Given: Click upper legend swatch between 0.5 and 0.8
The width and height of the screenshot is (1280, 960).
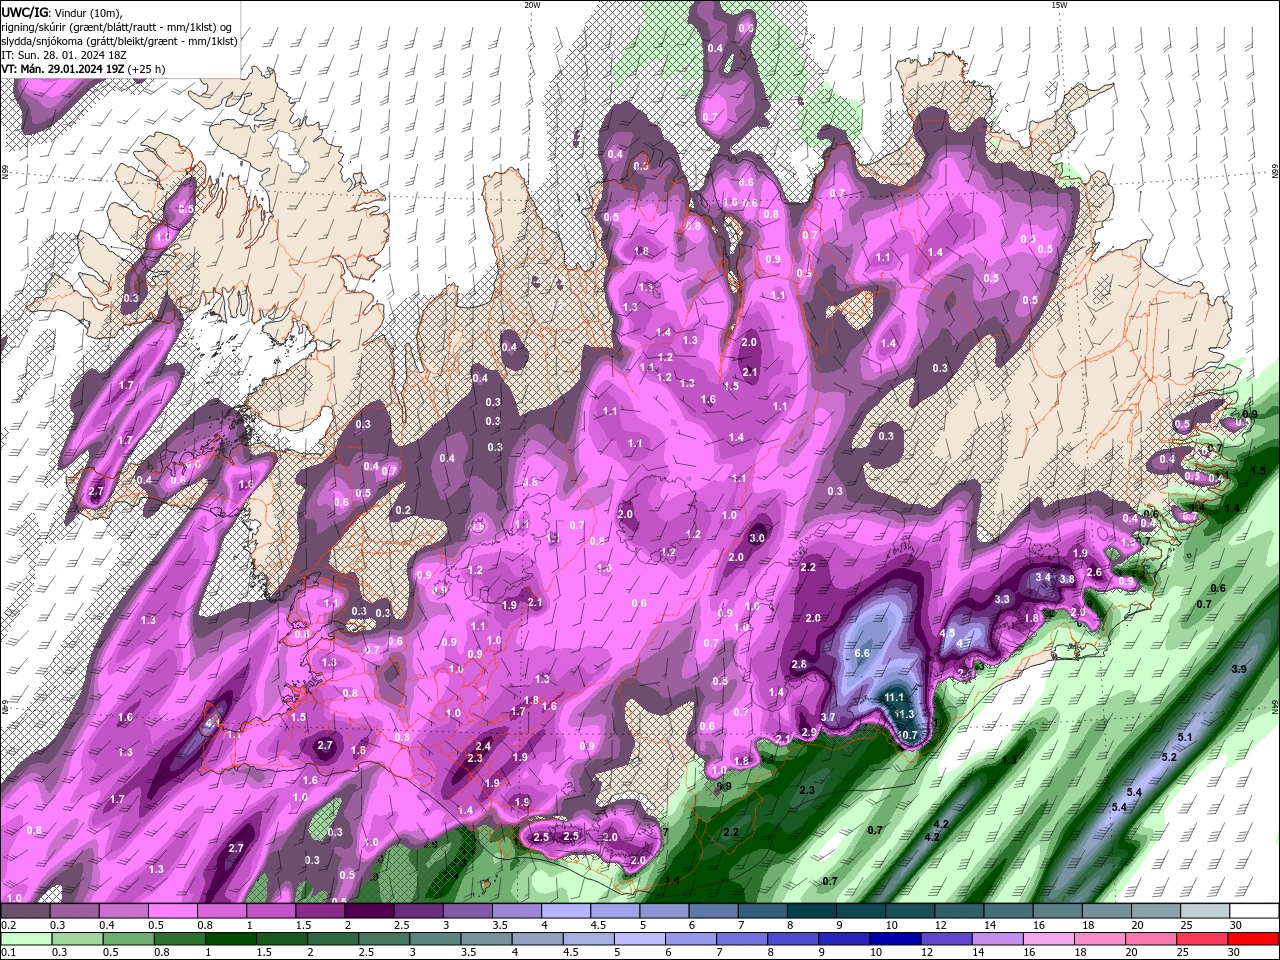Looking at the screenshot, I should click(172, 912).
